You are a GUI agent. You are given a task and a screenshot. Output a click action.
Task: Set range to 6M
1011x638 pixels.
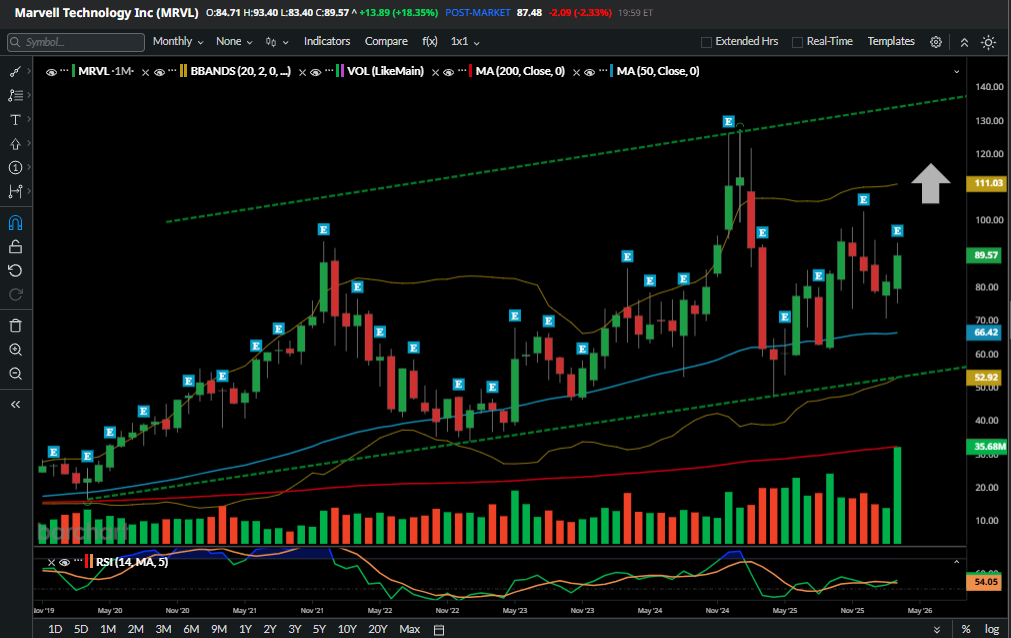pos(191,629)
